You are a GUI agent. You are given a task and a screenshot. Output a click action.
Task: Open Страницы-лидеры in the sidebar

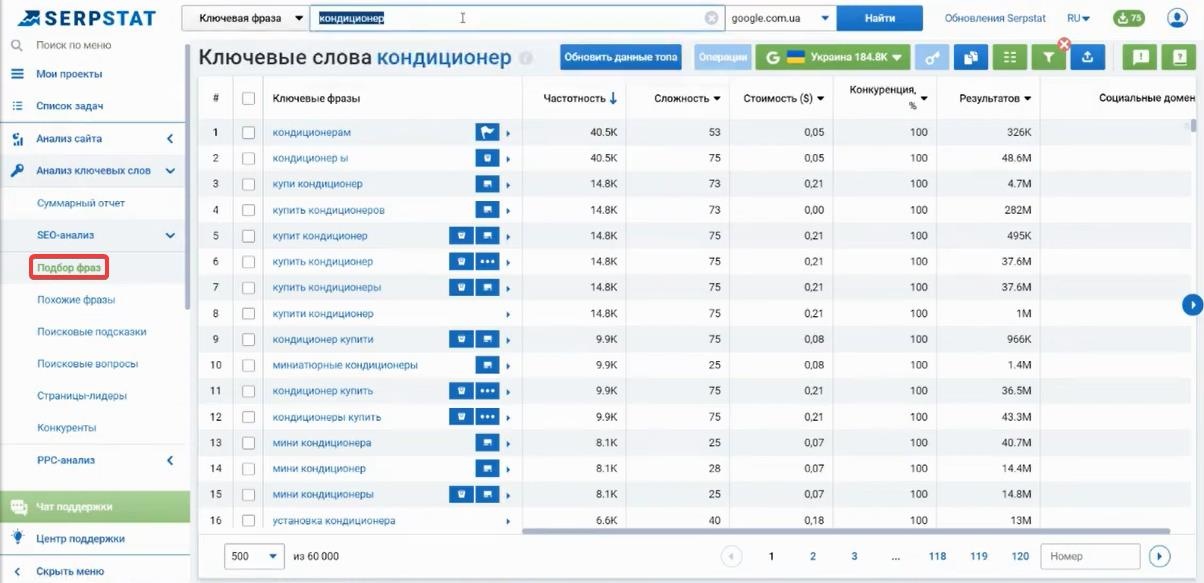(x=82, y=396)
